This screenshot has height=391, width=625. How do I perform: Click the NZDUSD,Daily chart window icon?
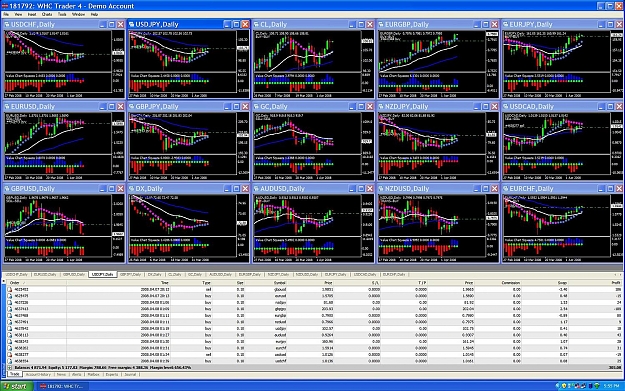(381, 189)
